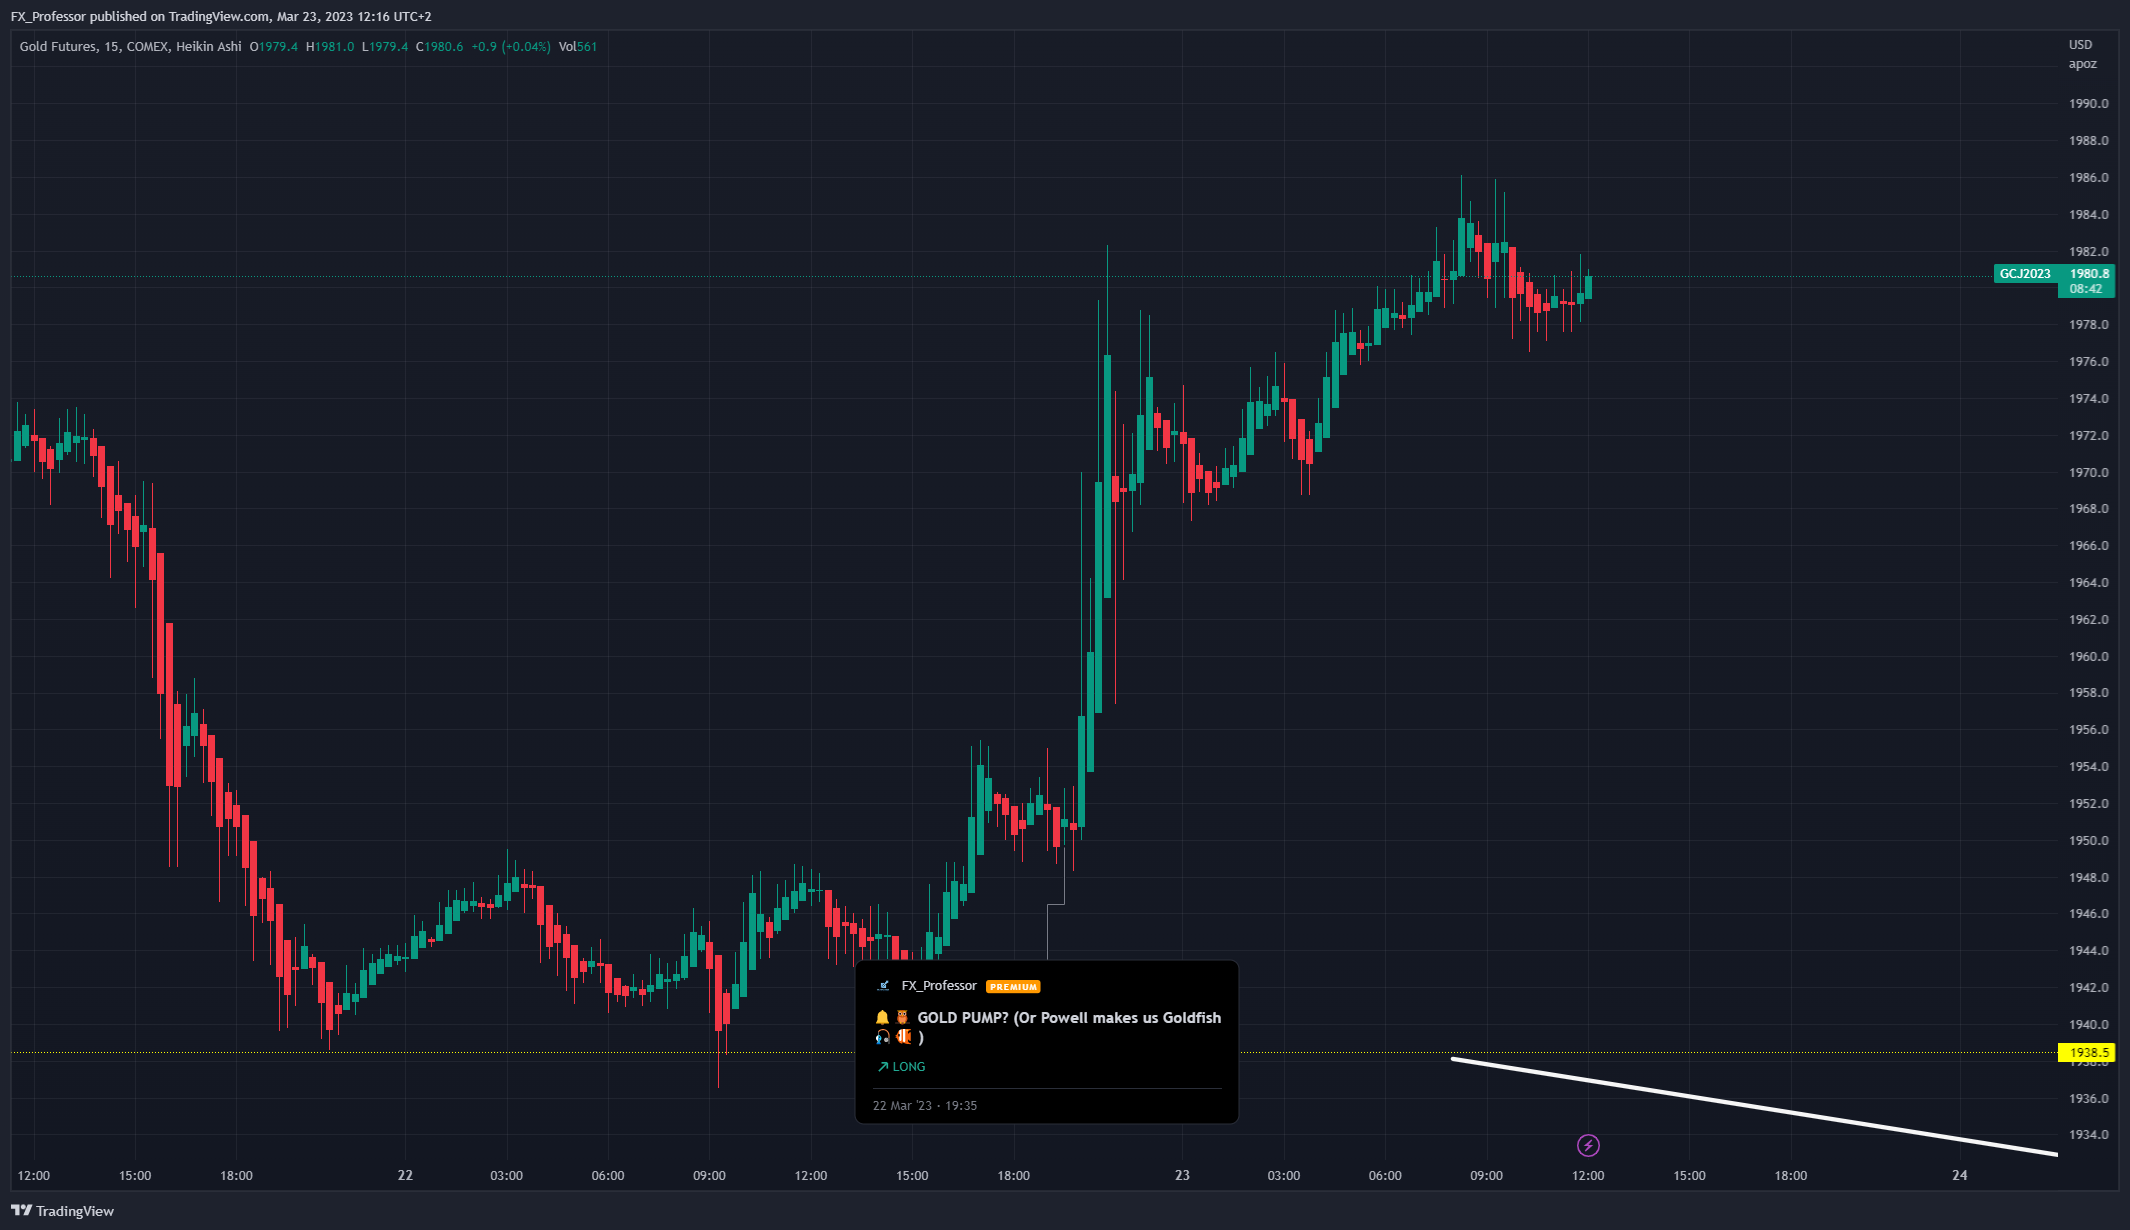Click the high value H1981.0 in header
Viewport: 2130px width, 1230px height.
330,47
